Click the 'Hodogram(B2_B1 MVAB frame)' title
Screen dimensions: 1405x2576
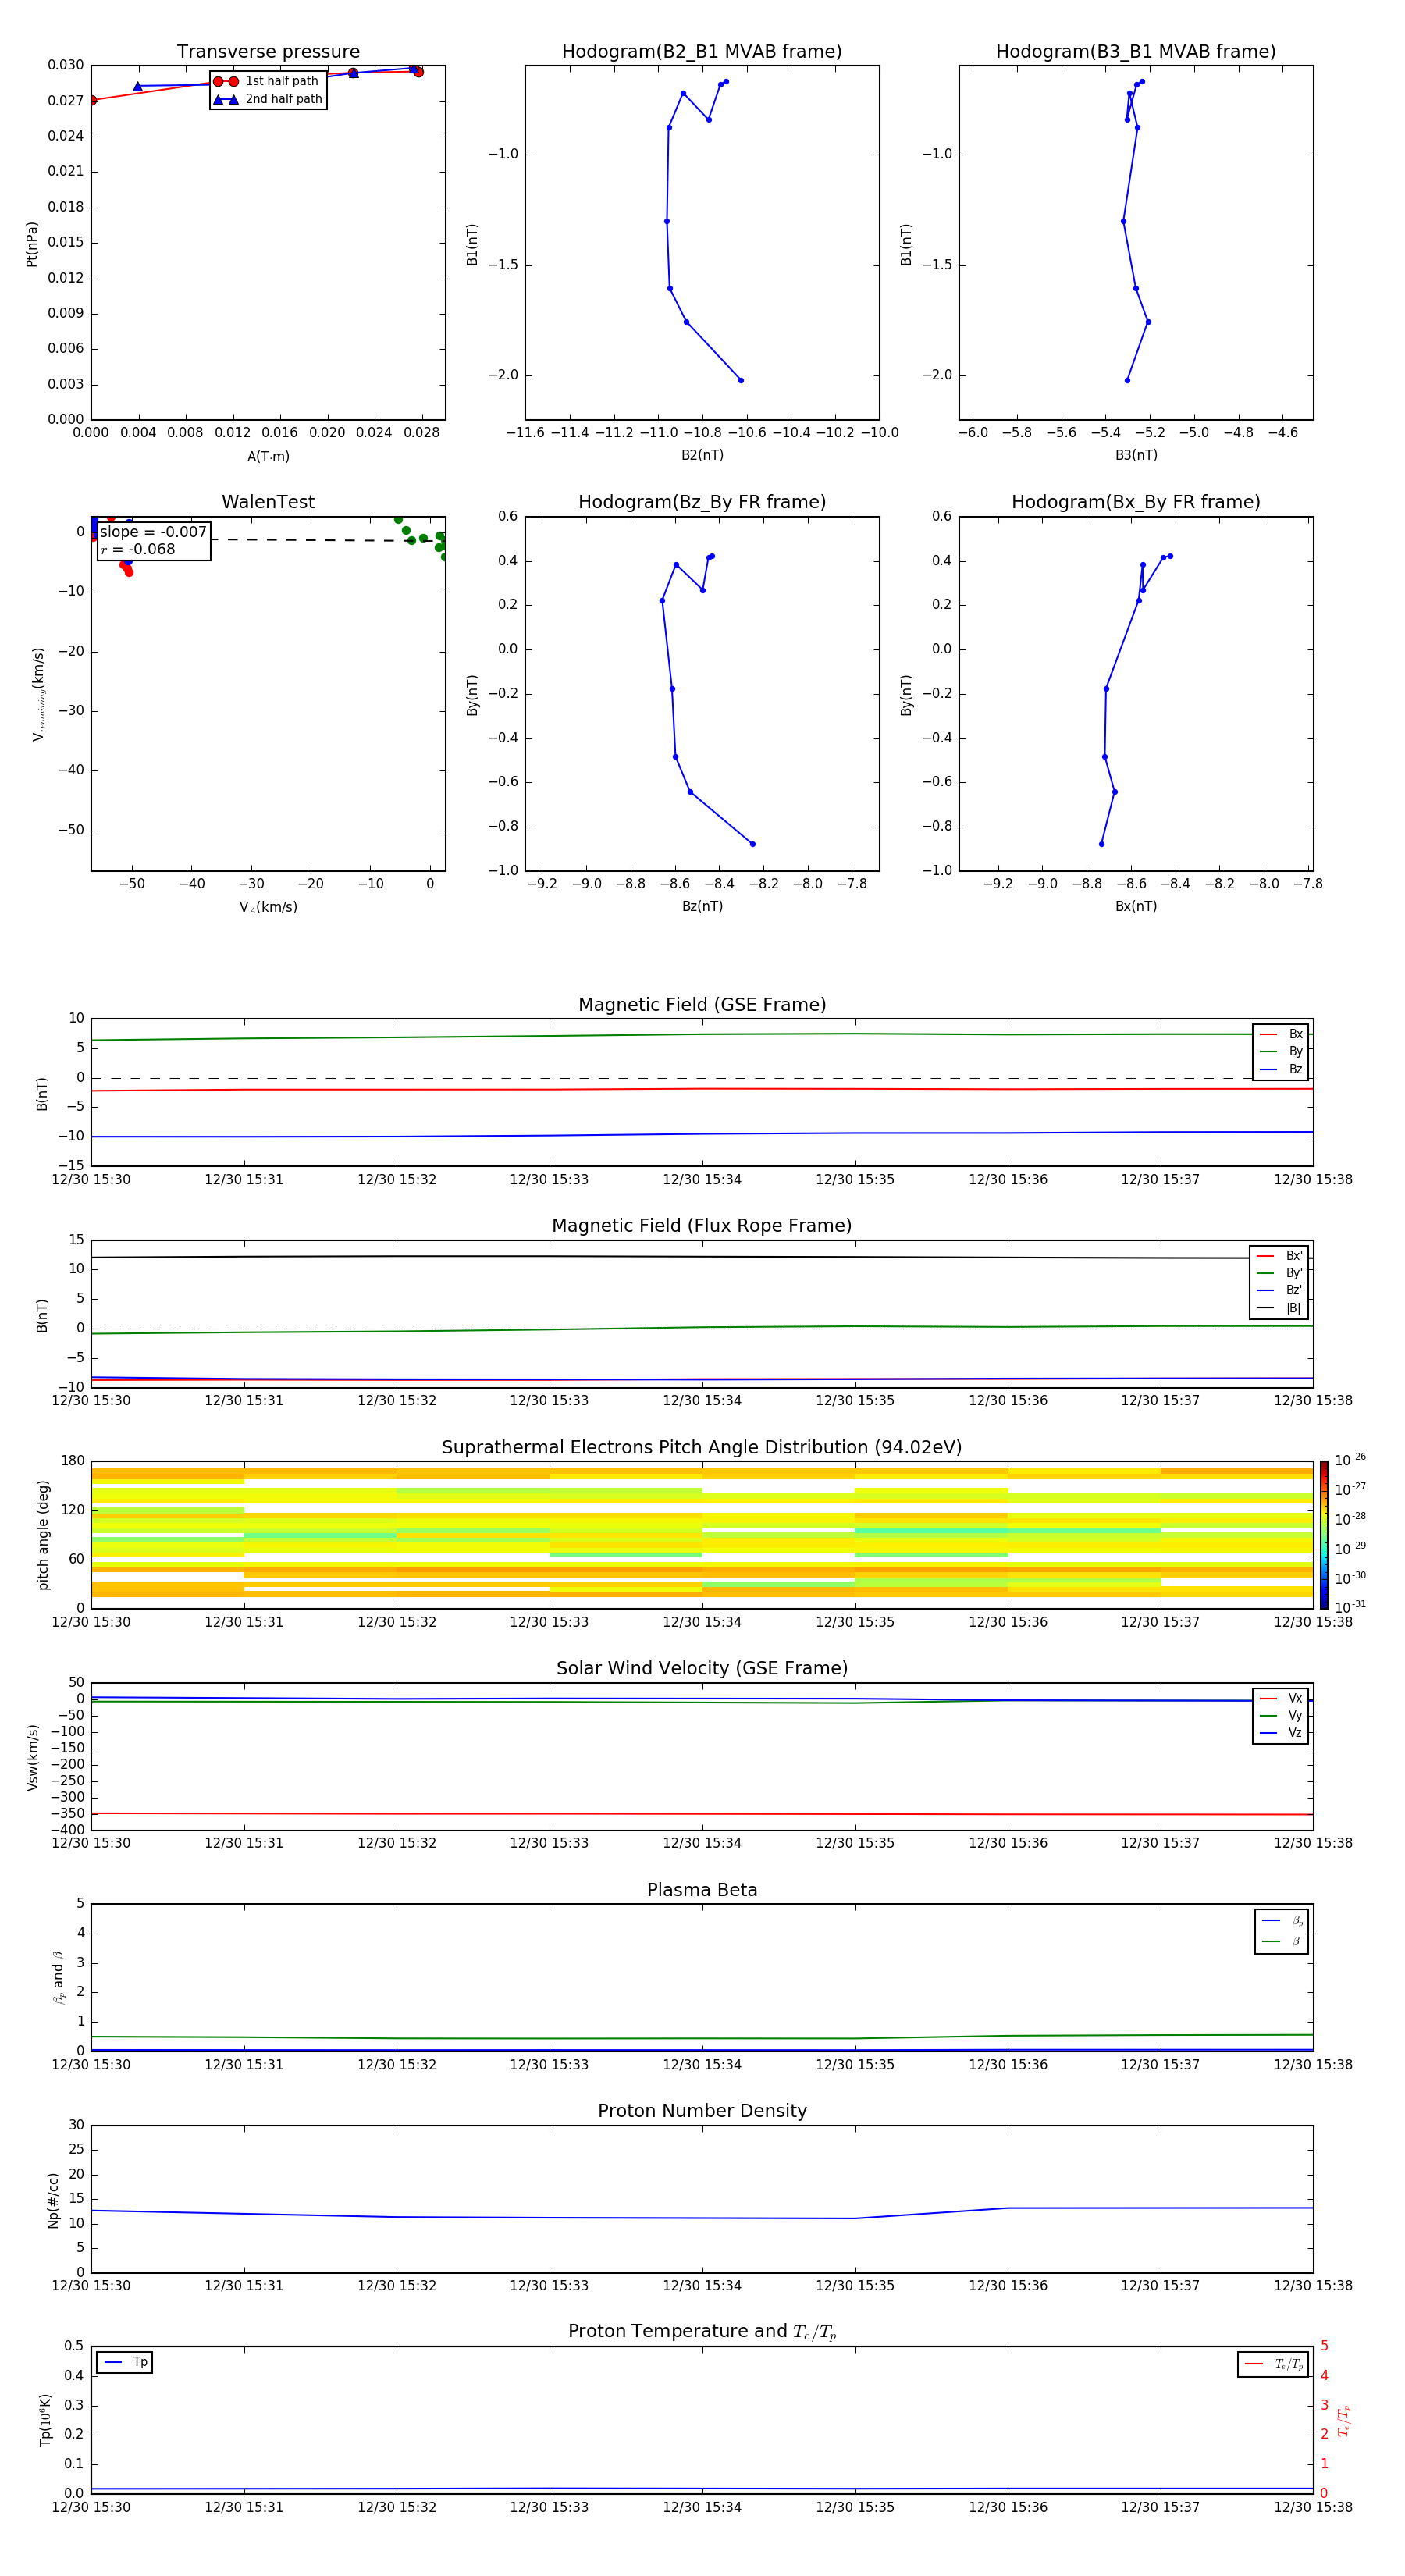[702, 52]
